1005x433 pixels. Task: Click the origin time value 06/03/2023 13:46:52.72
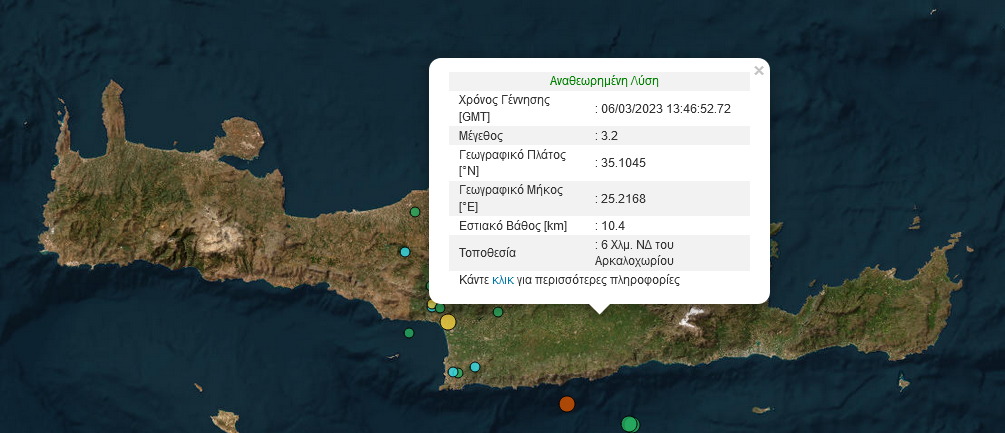pos(665,109)
